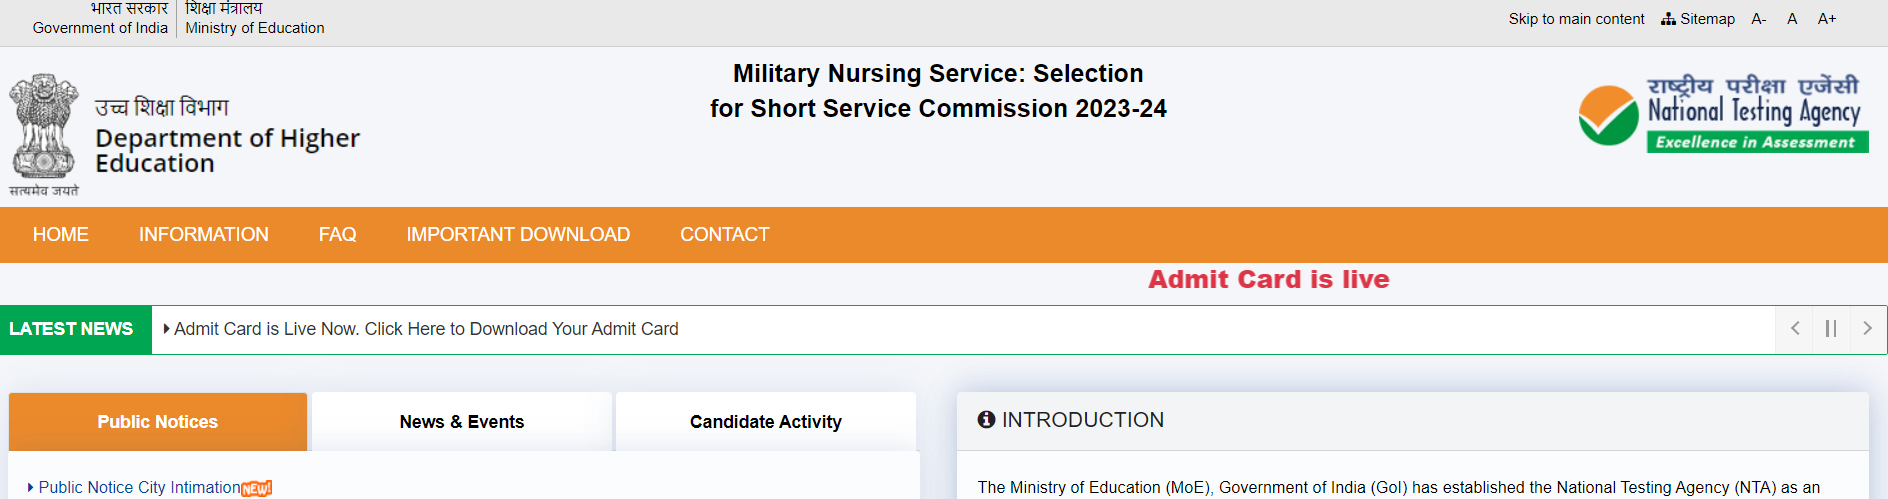The width and height of the screenshot is (1888, 499).
Task: Increase font size with A+ button
Action: coord(1827,19)
